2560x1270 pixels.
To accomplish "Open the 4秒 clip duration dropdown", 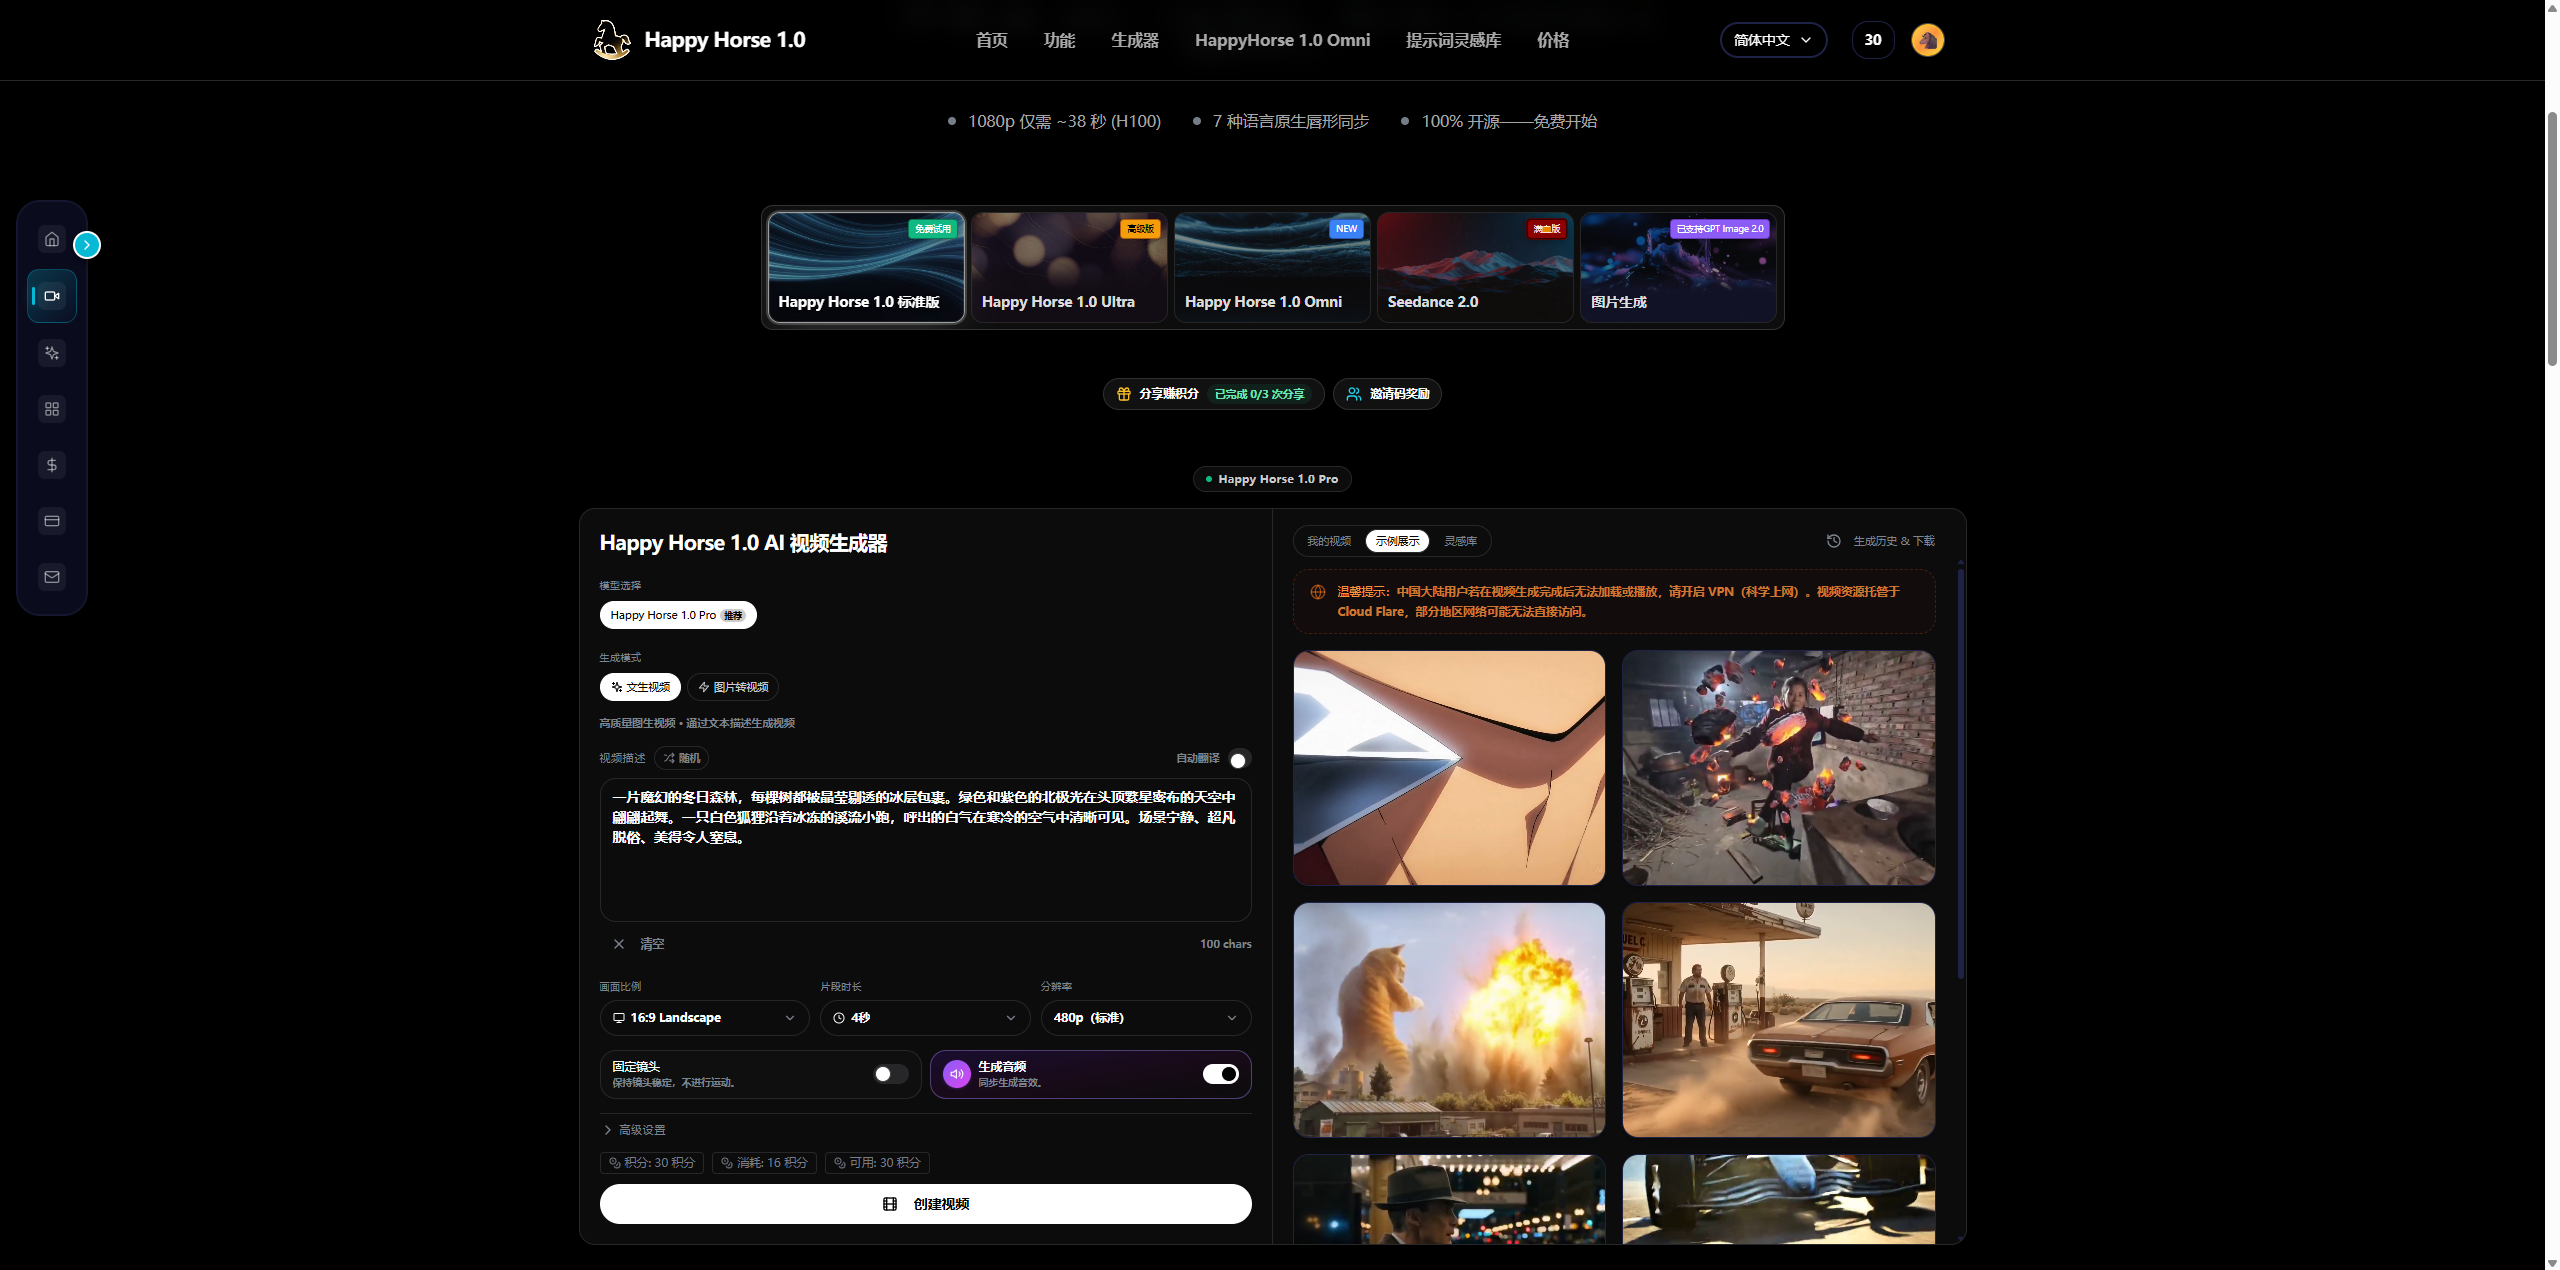I will pos(925,1018).
